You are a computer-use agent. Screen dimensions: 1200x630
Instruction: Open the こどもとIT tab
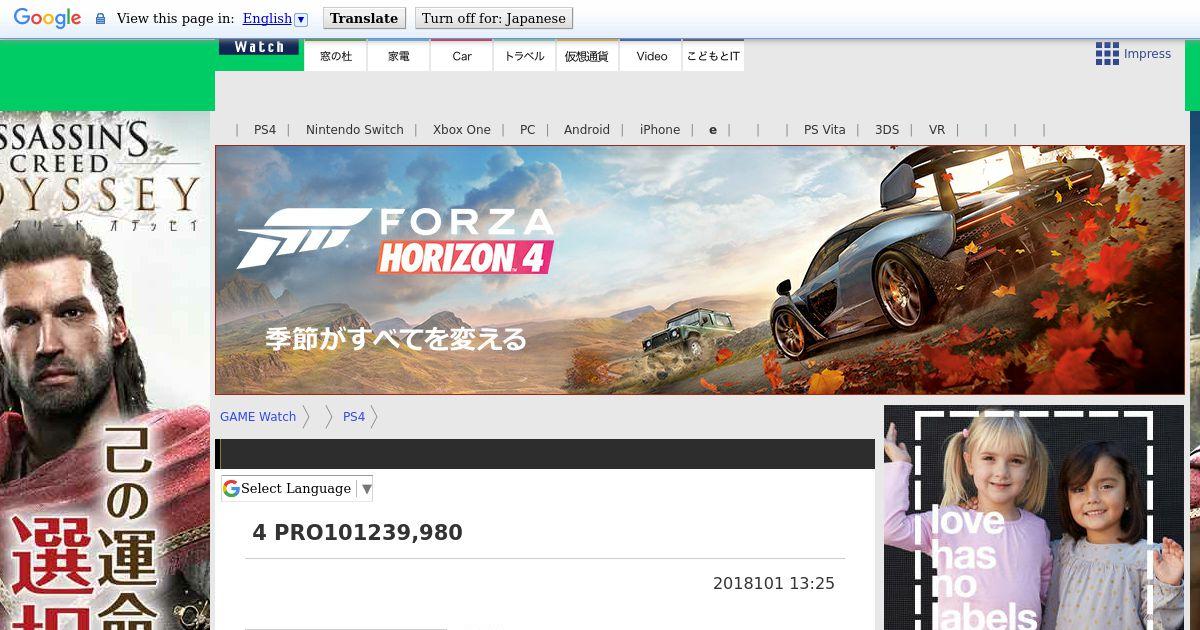pos(713,56)
